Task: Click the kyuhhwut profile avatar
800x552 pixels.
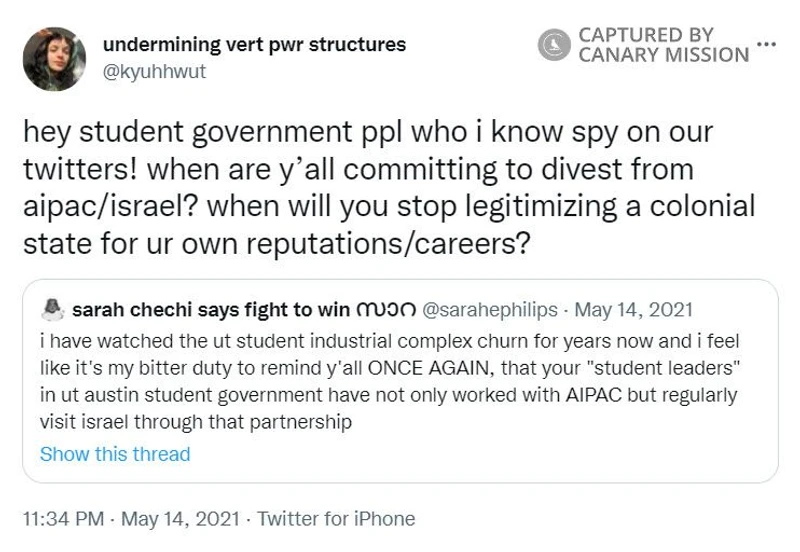Action: 54,59
